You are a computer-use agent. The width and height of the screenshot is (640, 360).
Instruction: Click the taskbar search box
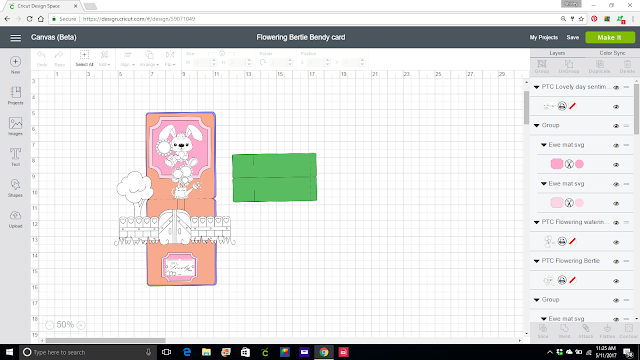[88, 352]
